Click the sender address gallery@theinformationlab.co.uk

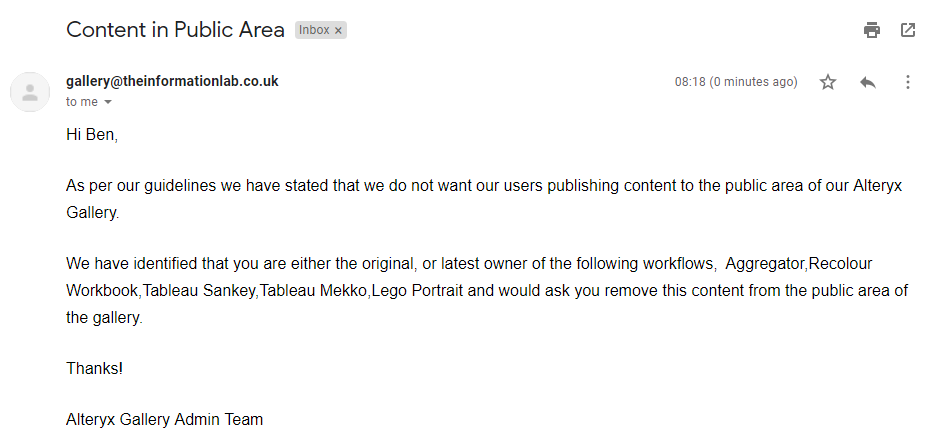pos(172,81)
